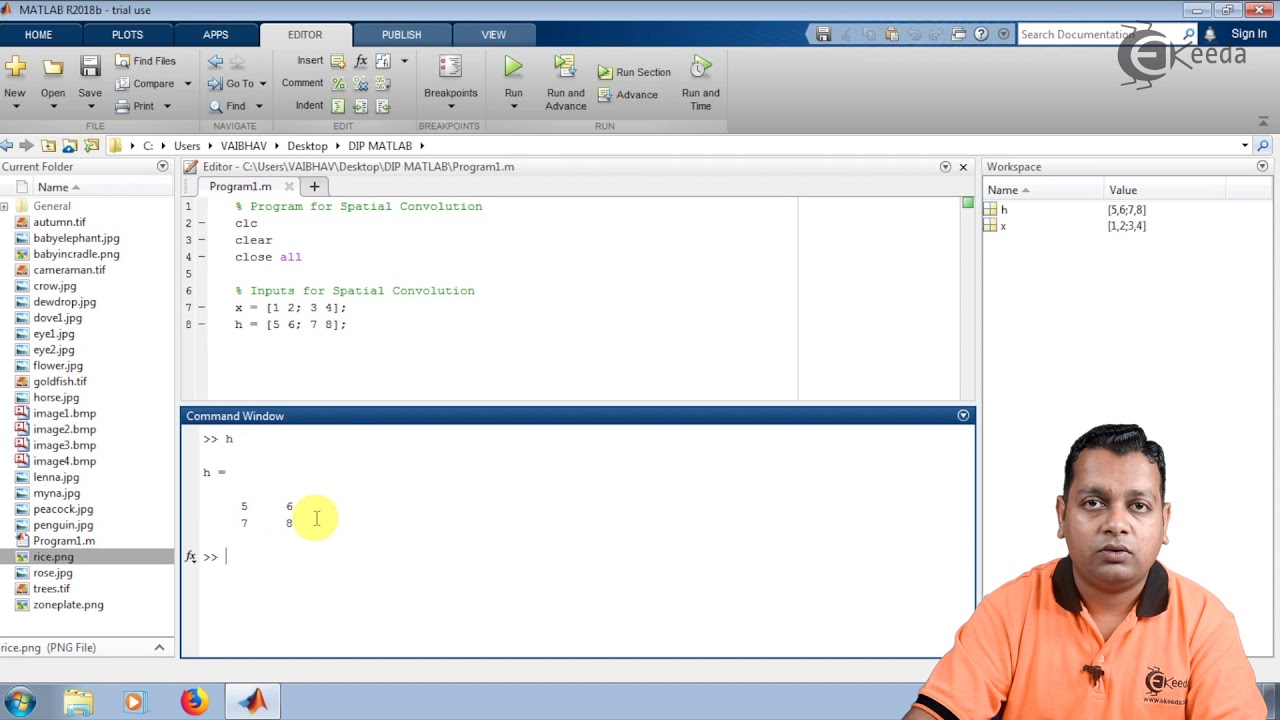
Task: Select the EDITOR tab
Action: [305, 34]
